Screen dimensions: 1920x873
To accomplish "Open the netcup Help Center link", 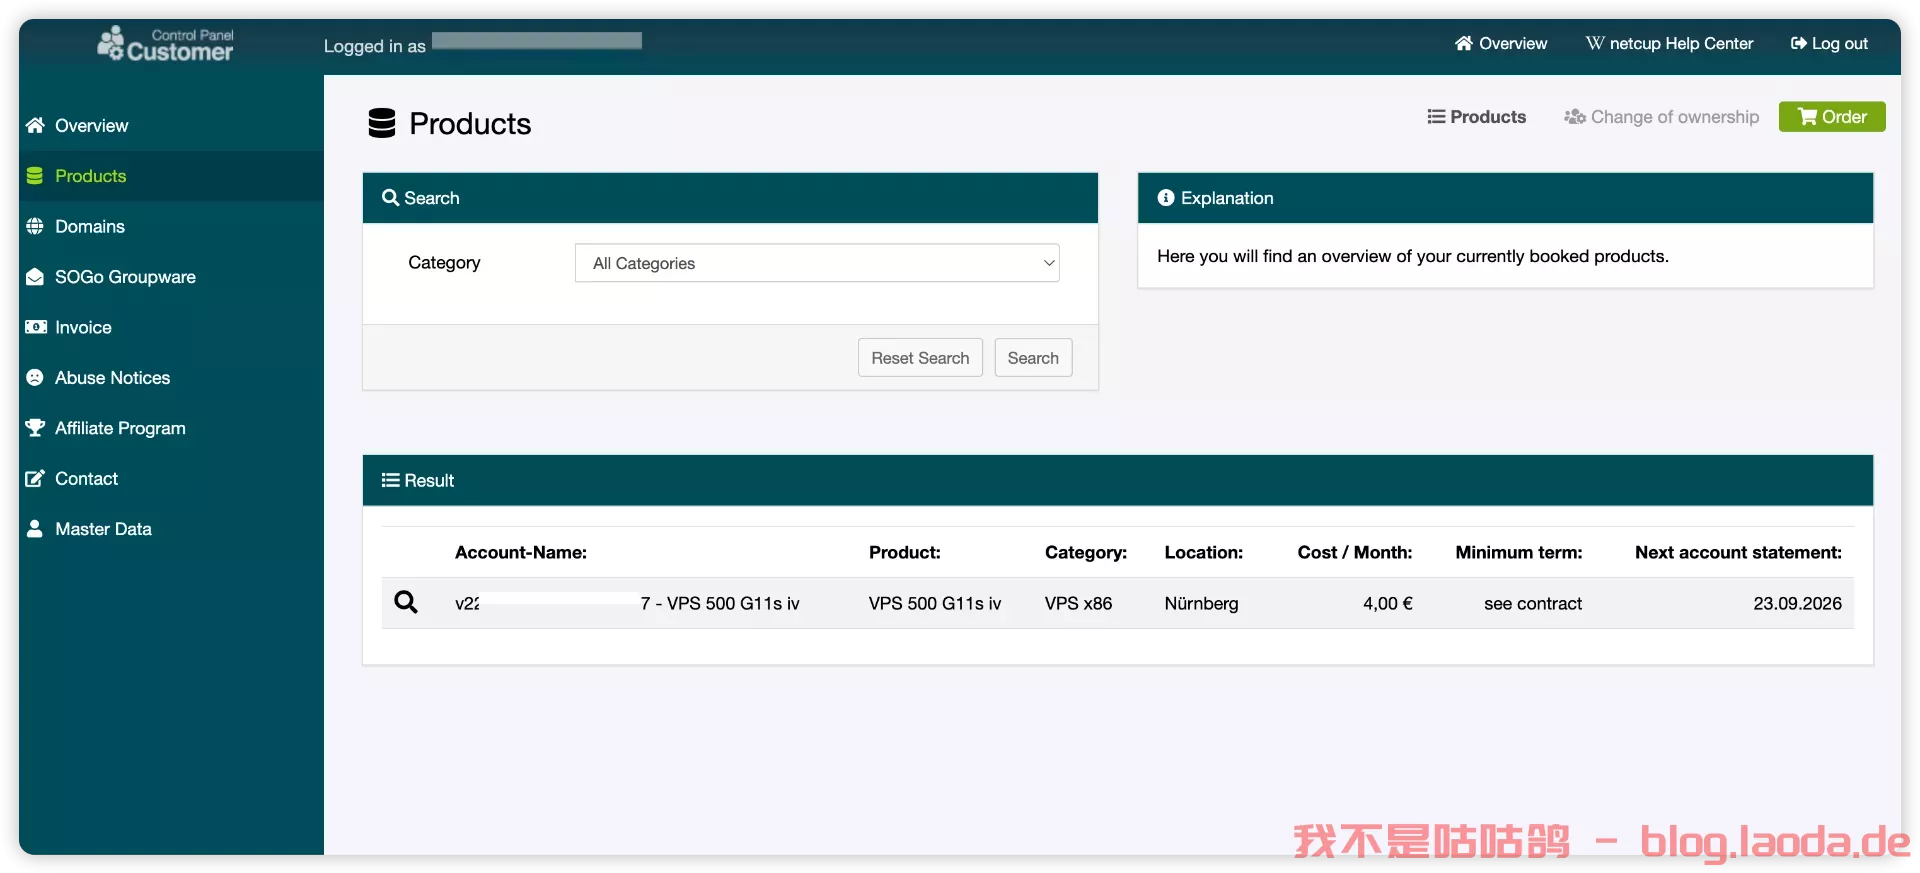I will tap(1669, 44).
